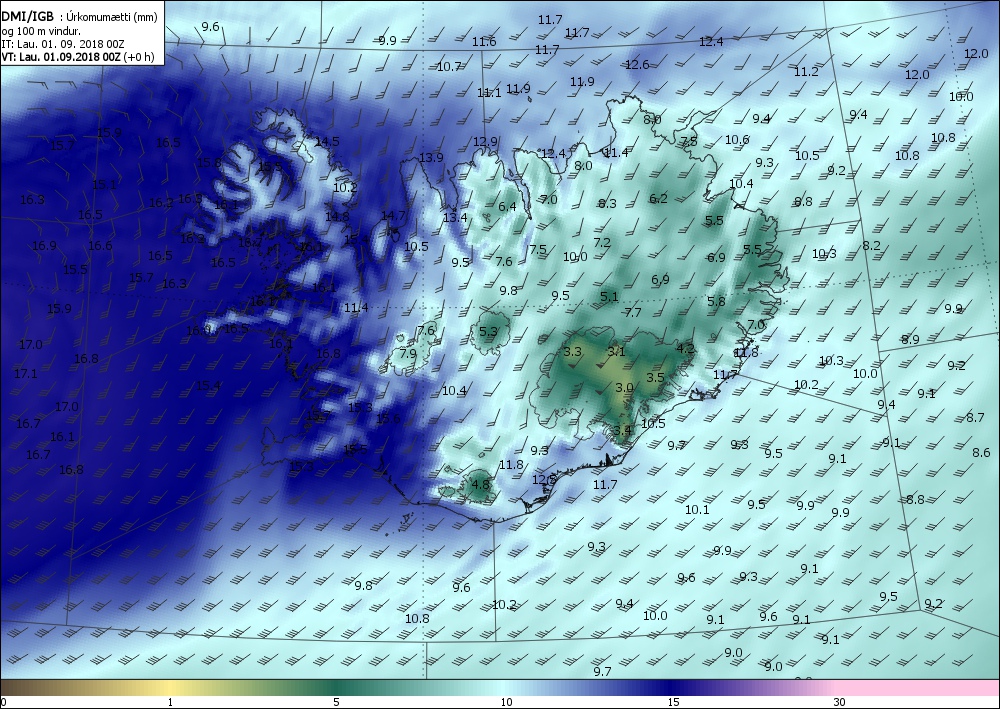Viewport: 1000px width, 709px height.
Task: Click the 7.9 value on the map
Action: coord(408,353)
